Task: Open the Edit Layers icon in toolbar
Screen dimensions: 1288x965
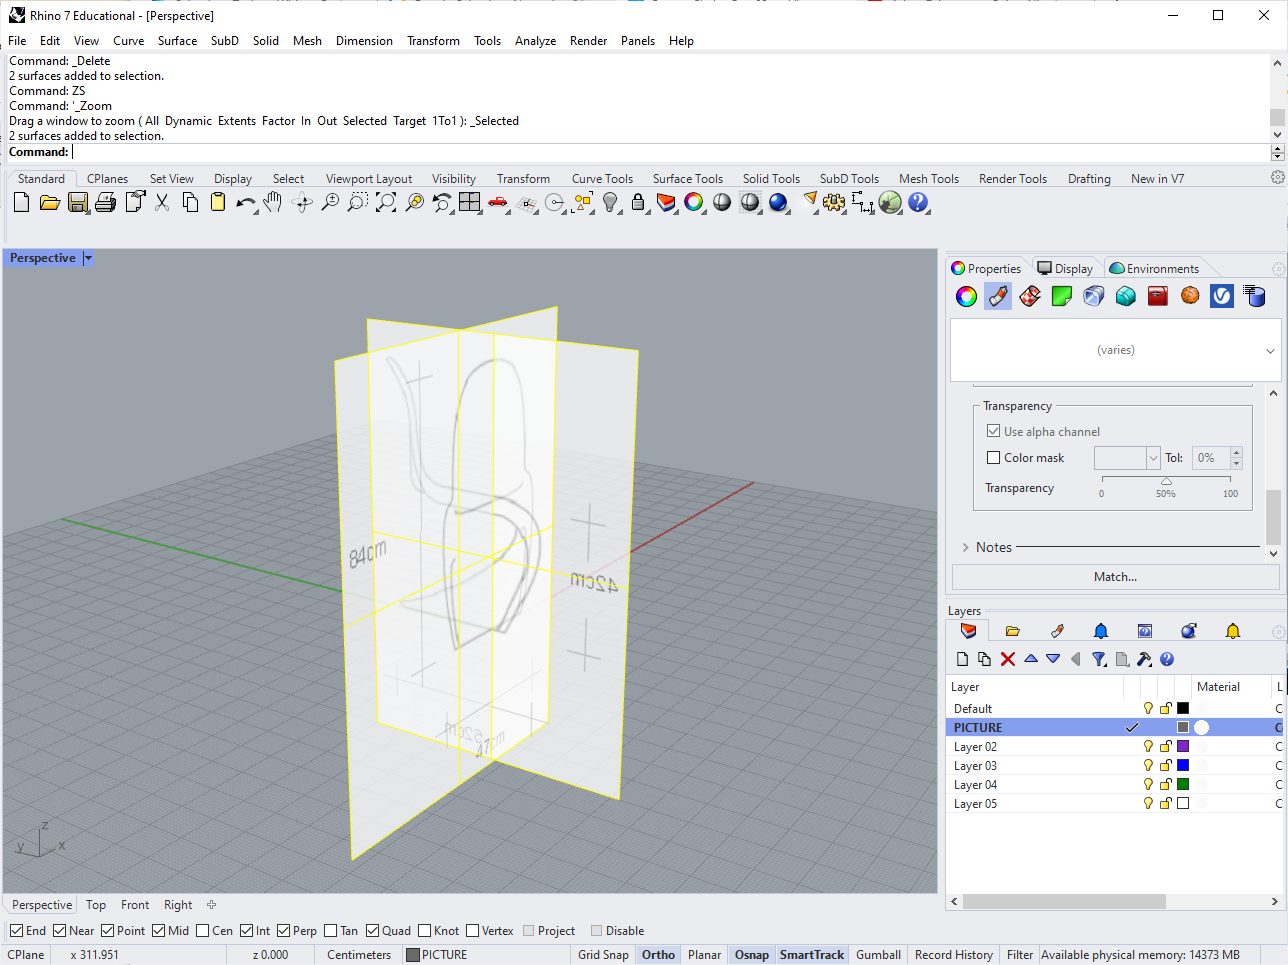Action: (666, 203)
